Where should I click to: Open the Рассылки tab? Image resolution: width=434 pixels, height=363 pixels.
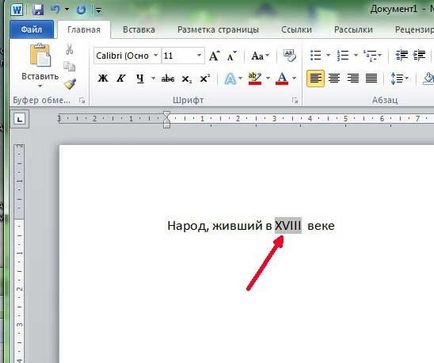[353, 30]
